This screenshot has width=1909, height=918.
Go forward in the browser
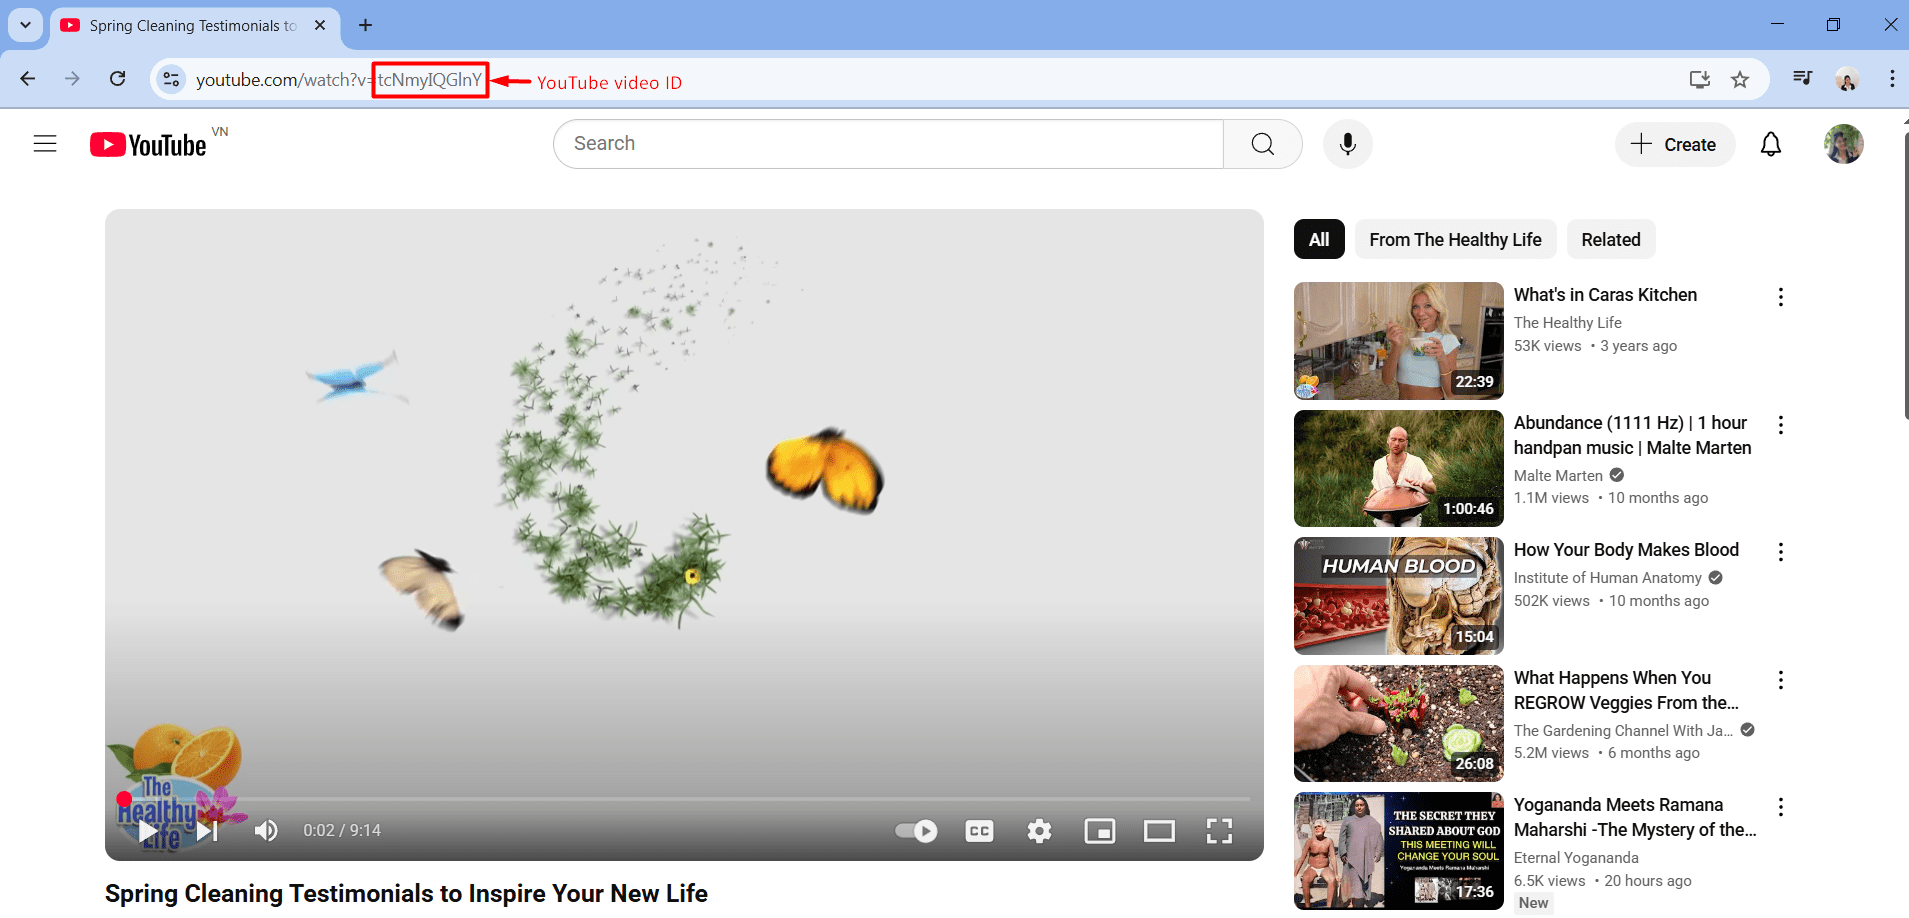point(72,79)
